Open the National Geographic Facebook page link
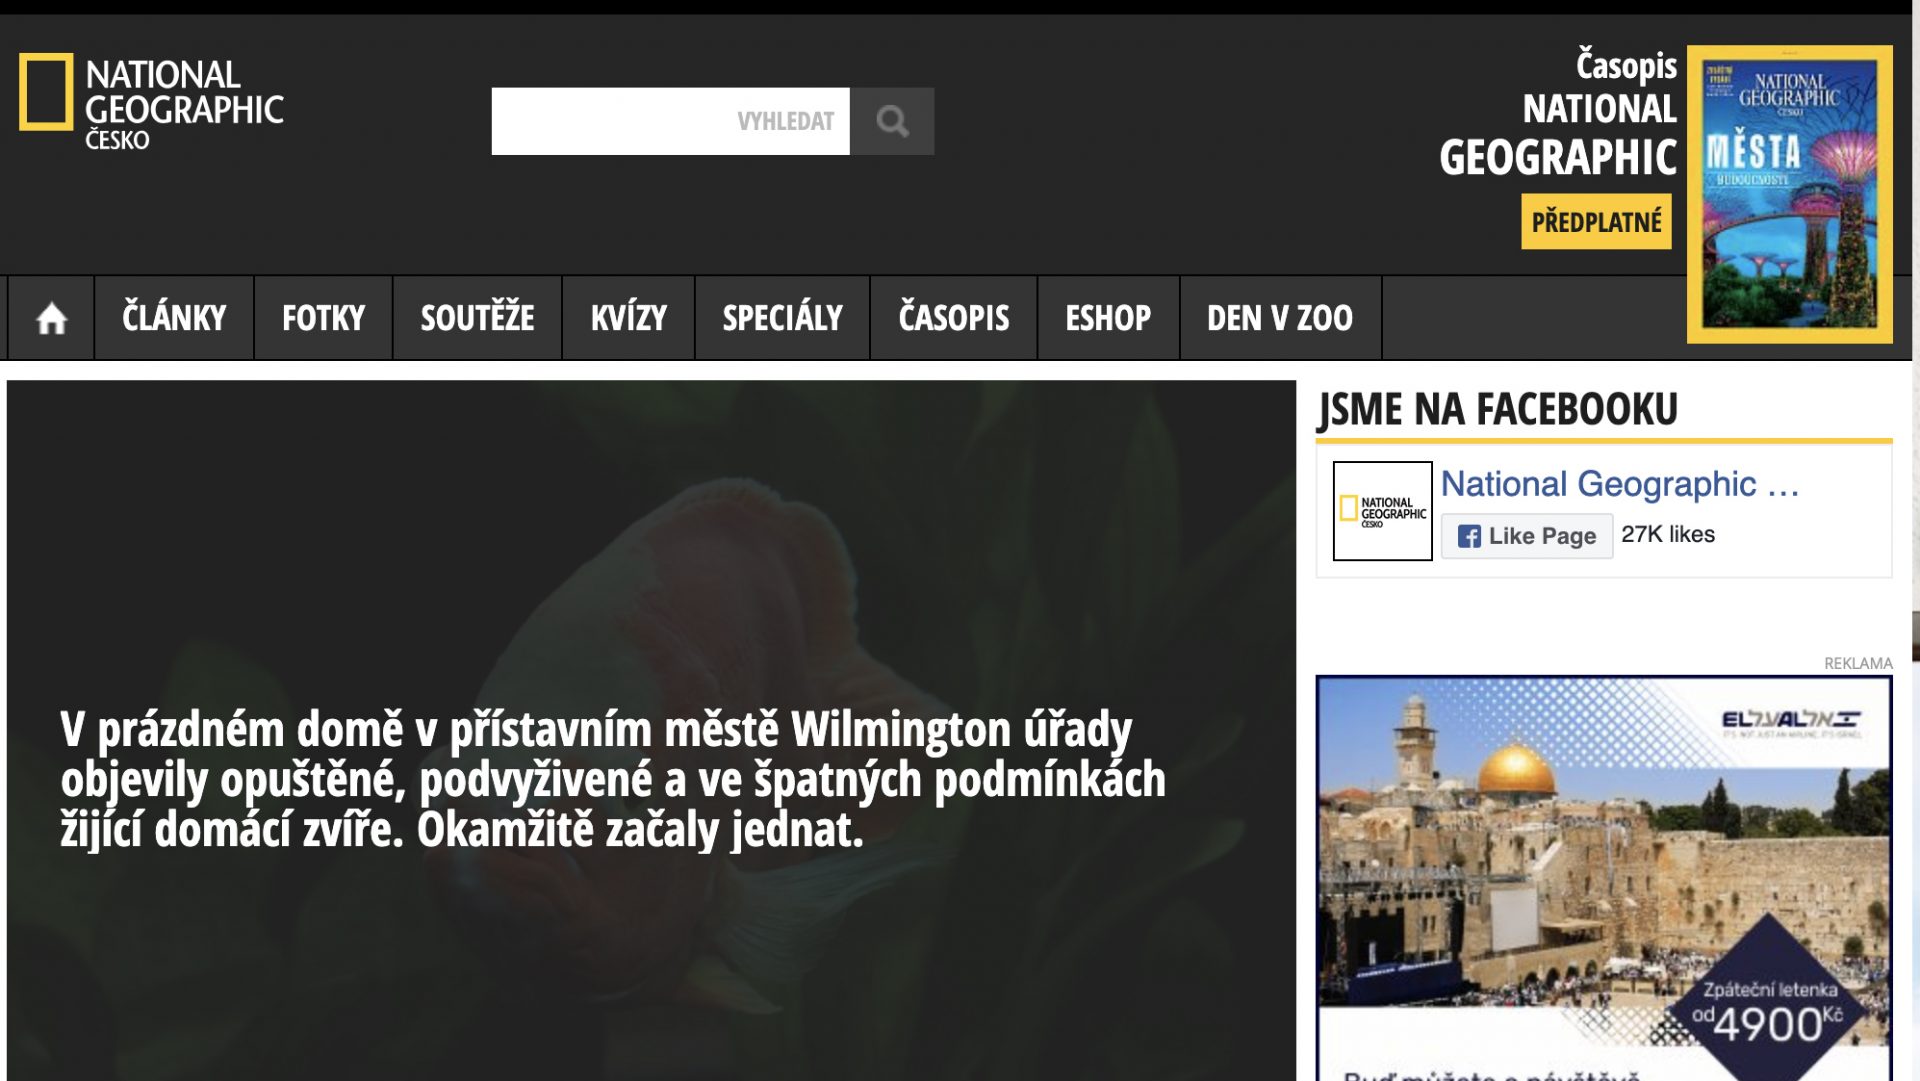 coord(1619,484)
